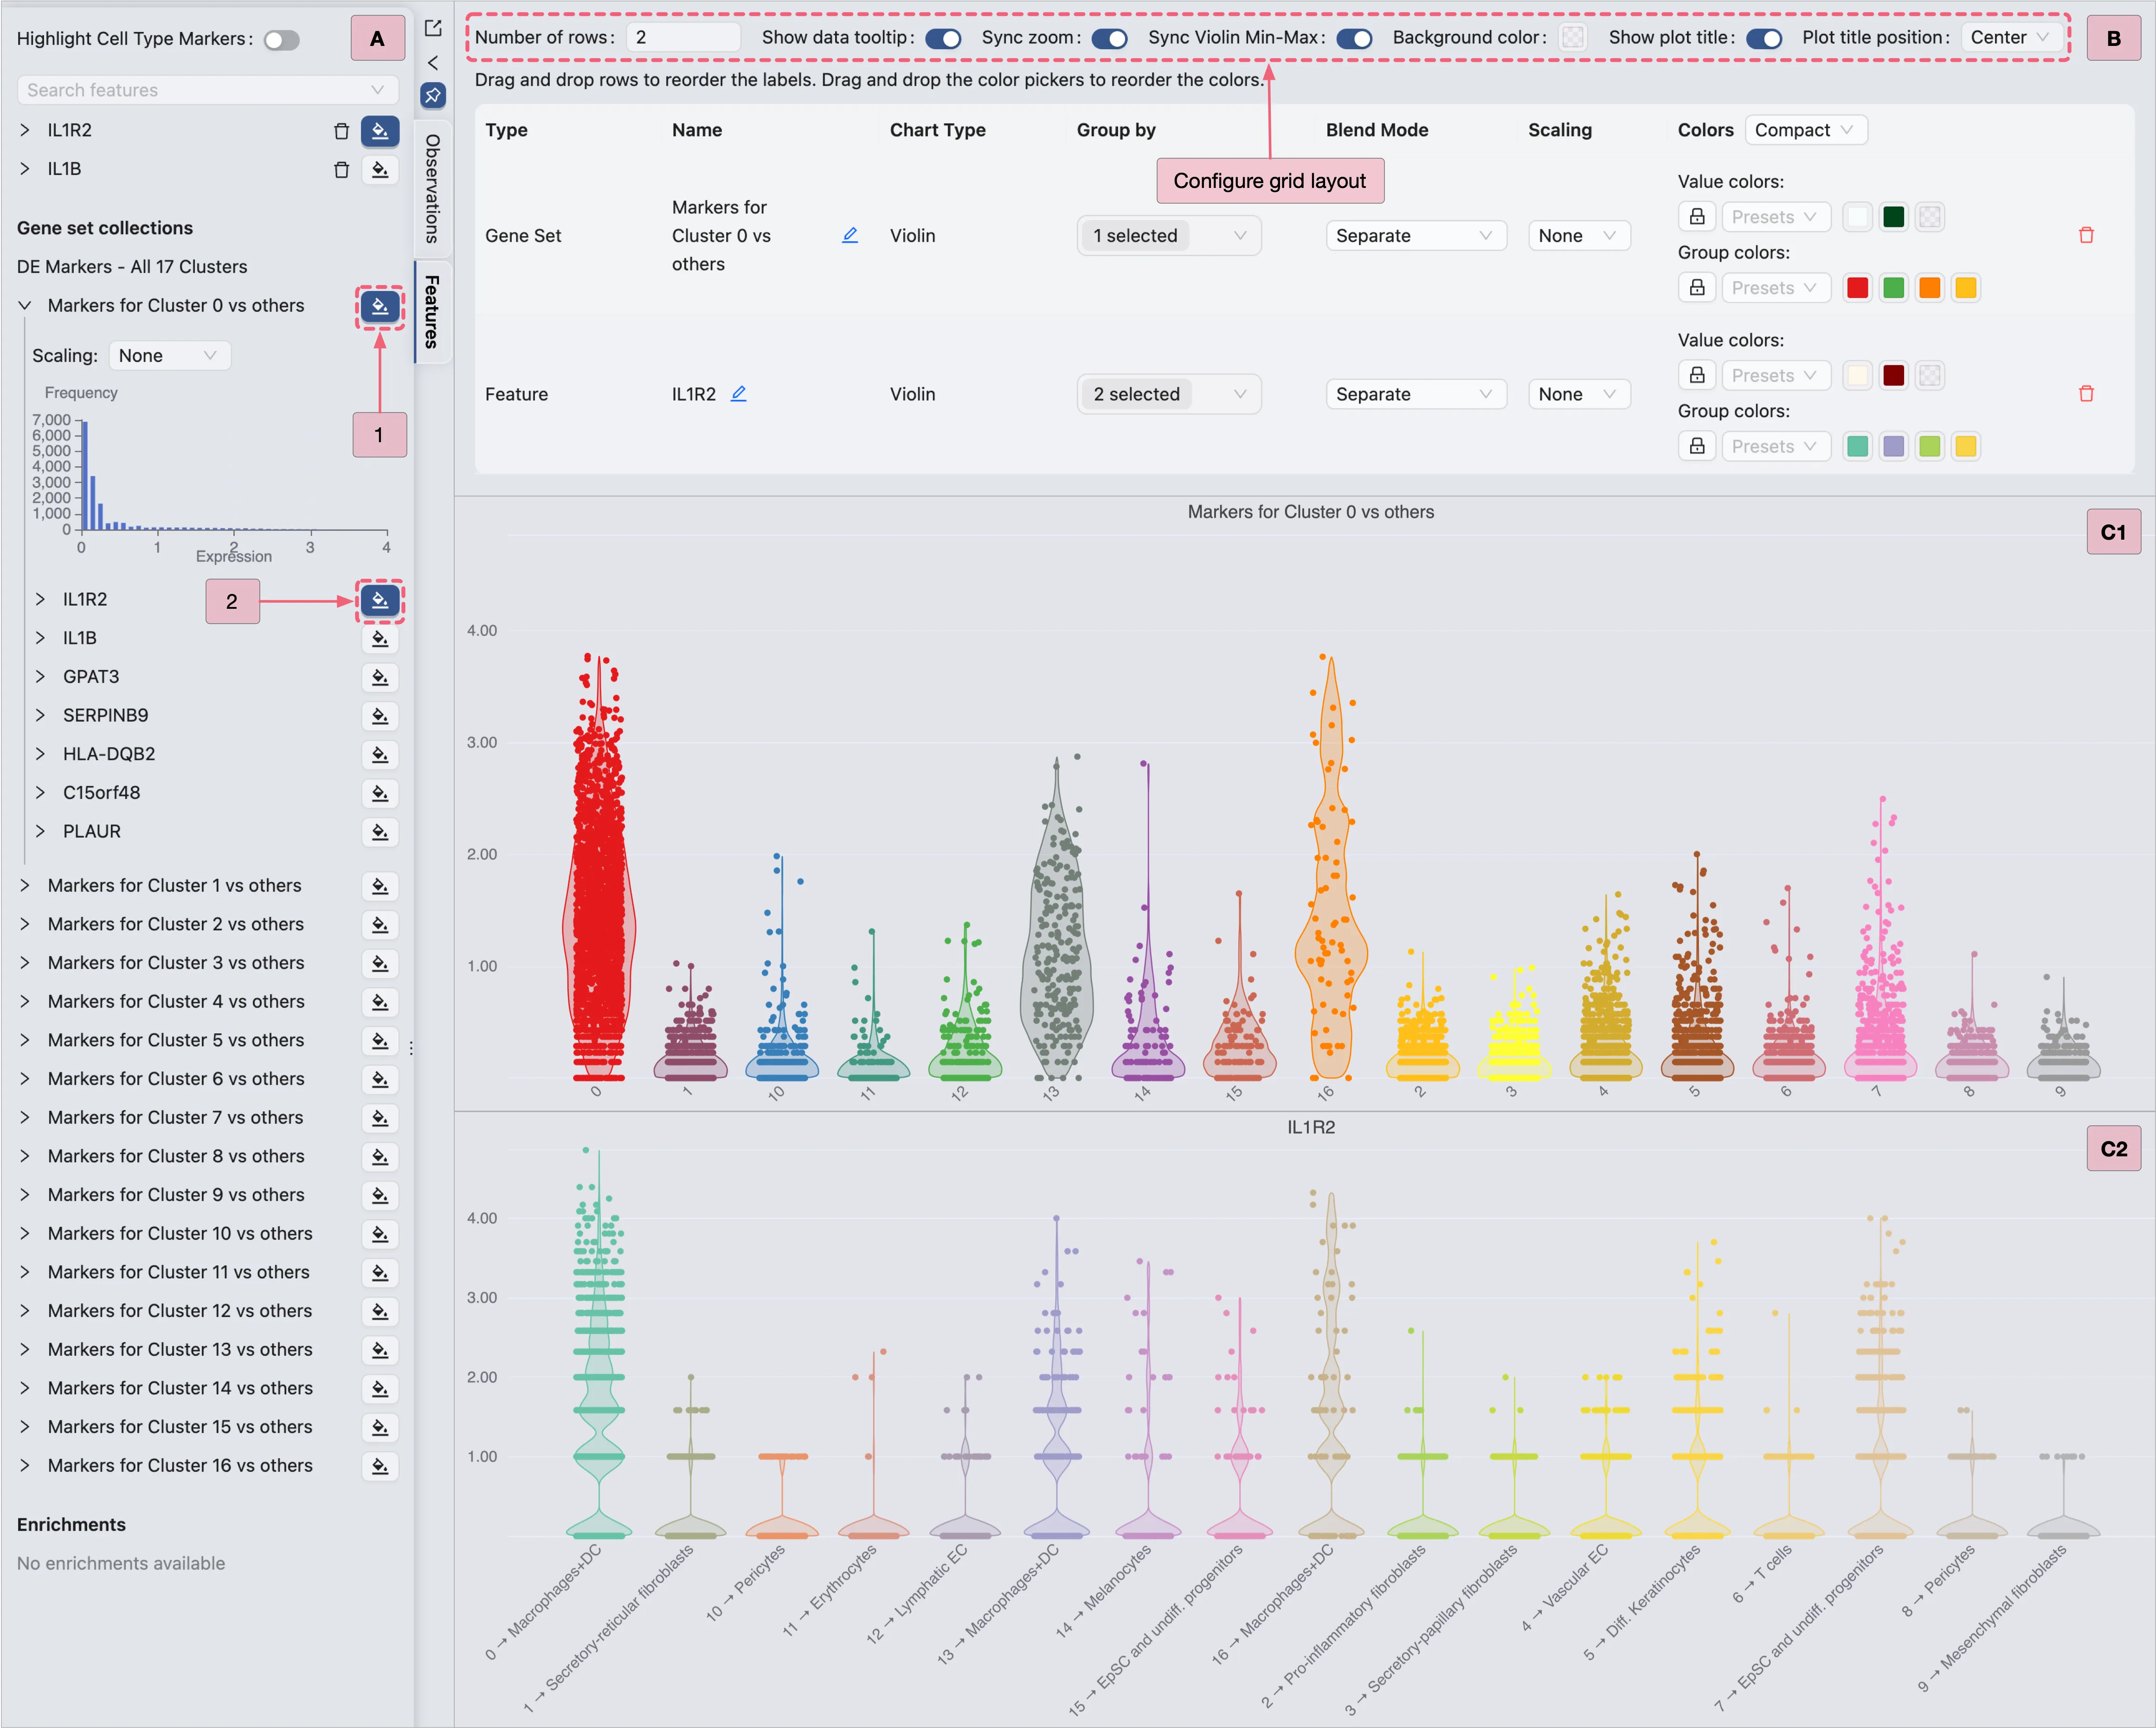Lock the Gene Set group colors
This screenshot has height=1728, width=2156.
coord(1697,288)
